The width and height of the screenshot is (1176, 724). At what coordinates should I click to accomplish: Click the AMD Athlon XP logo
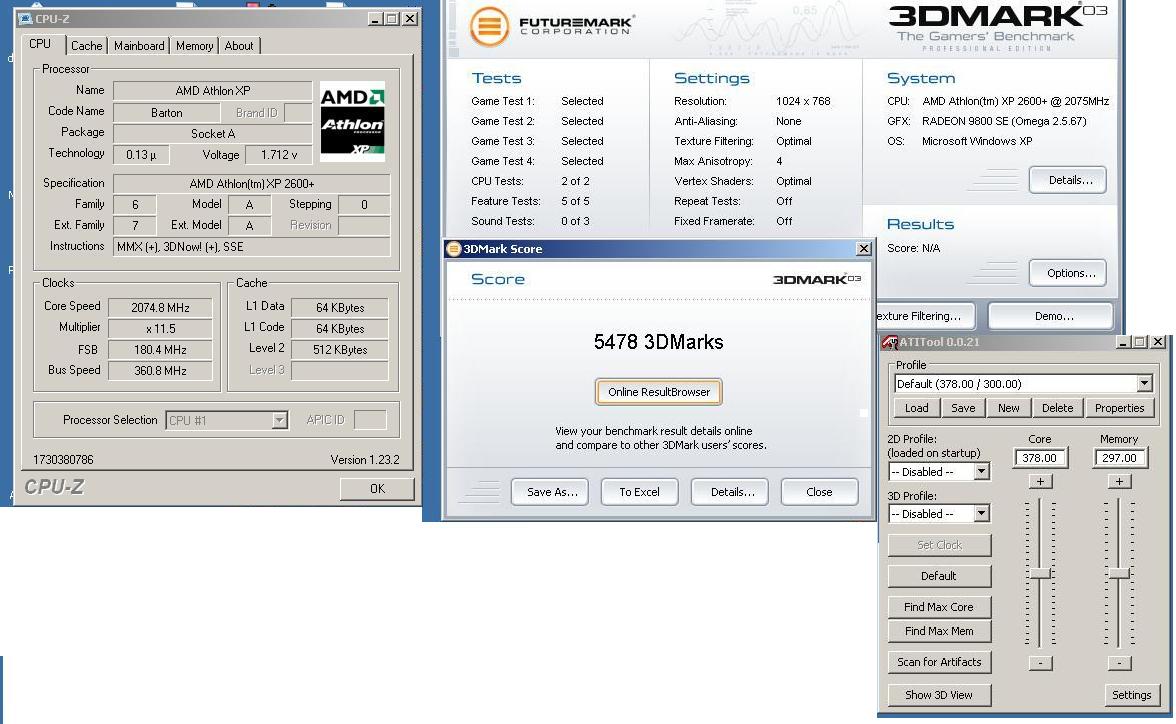click(352, 122)
